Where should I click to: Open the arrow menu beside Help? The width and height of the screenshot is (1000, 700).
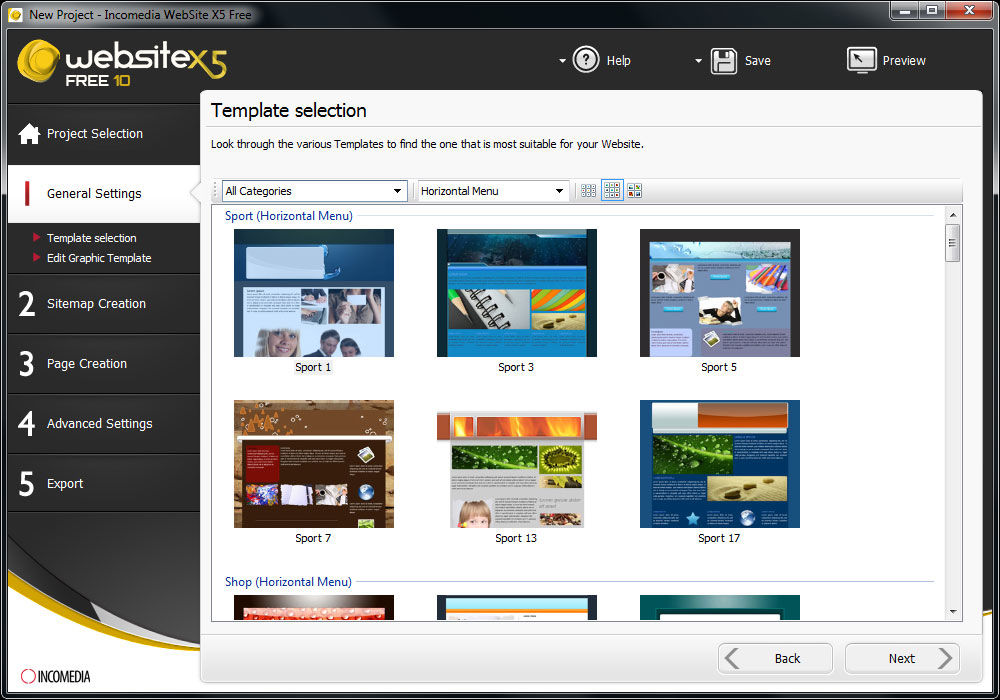pyautogui.click(x=562, y=61)
